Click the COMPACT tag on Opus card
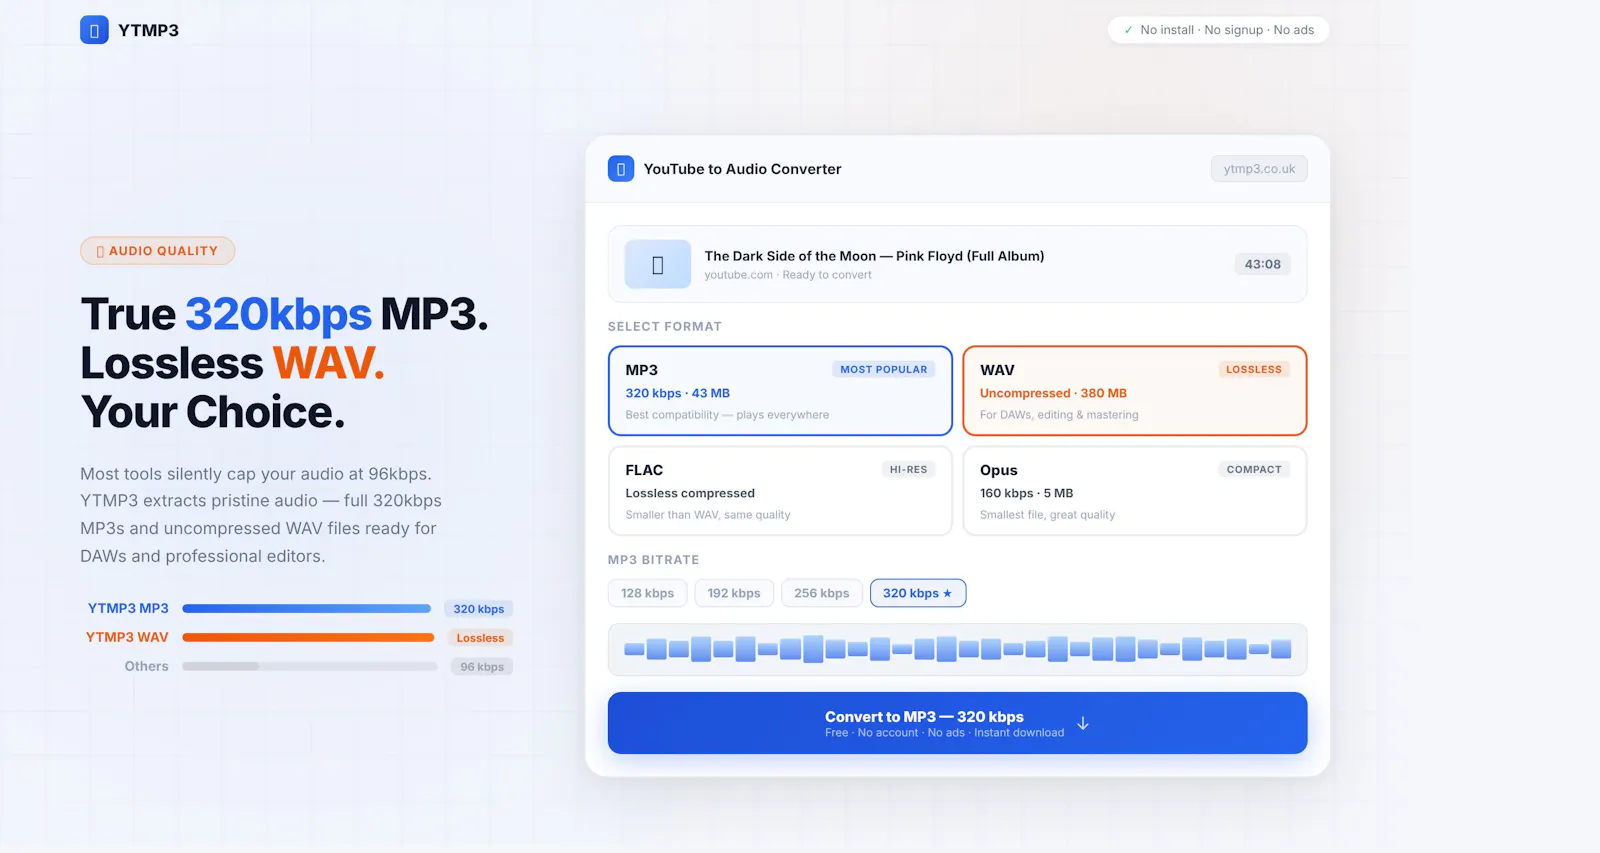Image resolution: width=1600 pixels, height=853 pixels. [1254, 469]
